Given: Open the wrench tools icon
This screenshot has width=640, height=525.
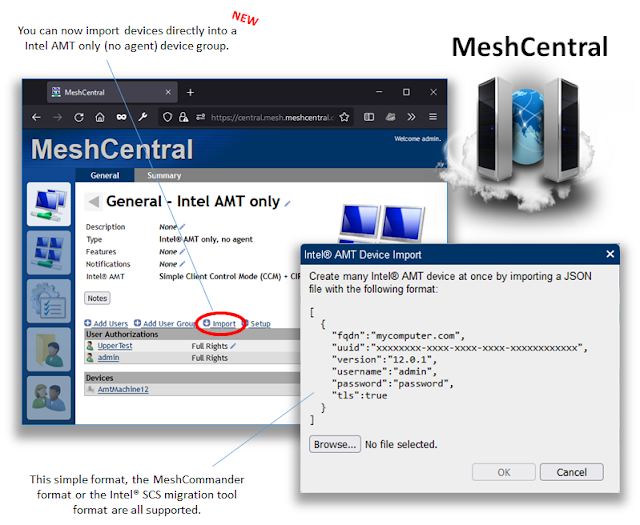Looking at the screenshot, I should pos(142,118).
